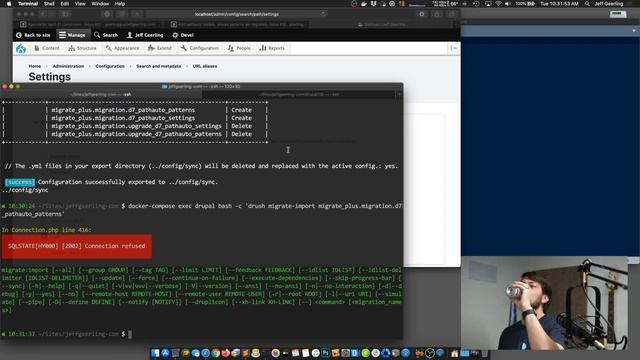The image size is (640, 360).
Task: Click the highlighted [success] label in terminal
Action: tap(20, 182)
